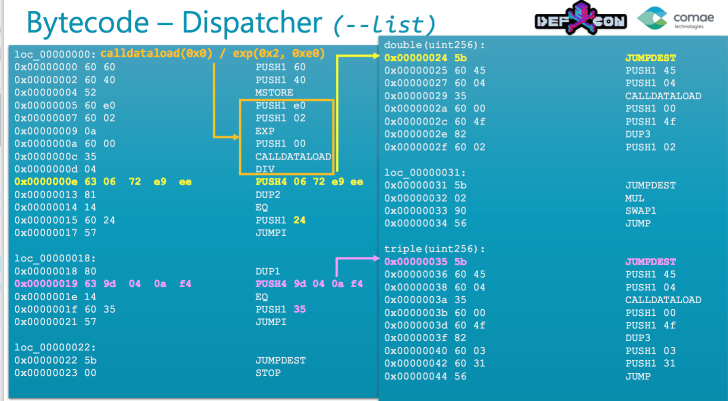This screenshot has width=728, height=401.
Task: Click address 0x00000014
Action: pos(46,207)
